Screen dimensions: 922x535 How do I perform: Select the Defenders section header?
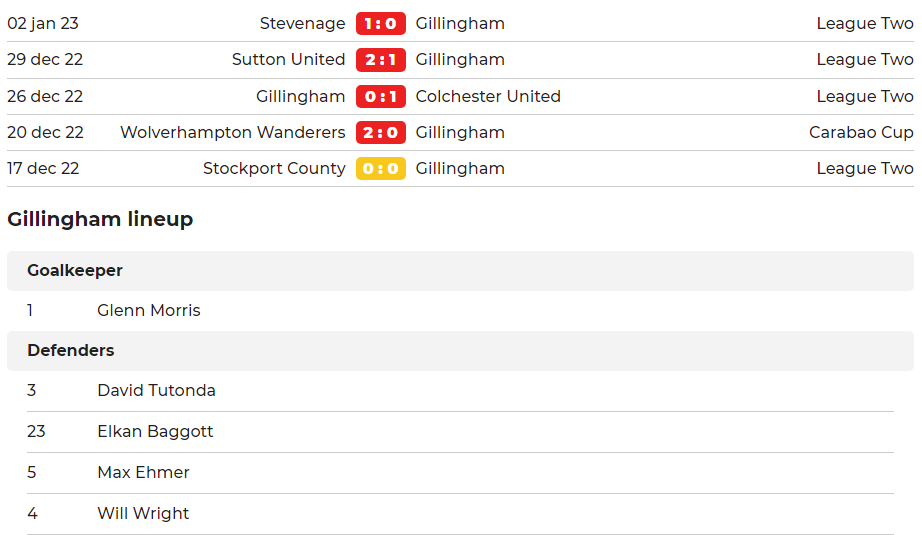(460, 350)
